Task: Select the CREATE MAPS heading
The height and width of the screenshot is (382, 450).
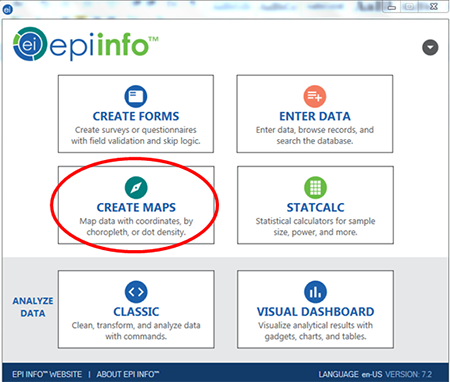Action: 136,207
